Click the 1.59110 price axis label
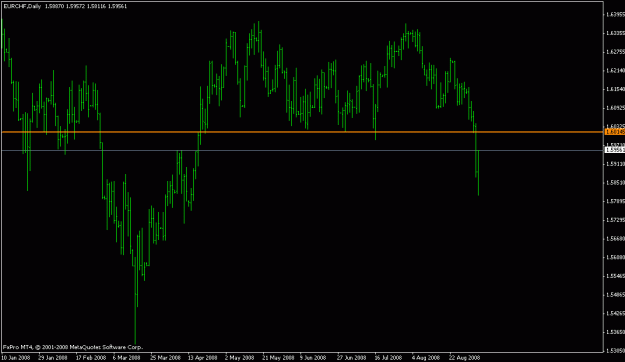 click(x=615, y=164)
